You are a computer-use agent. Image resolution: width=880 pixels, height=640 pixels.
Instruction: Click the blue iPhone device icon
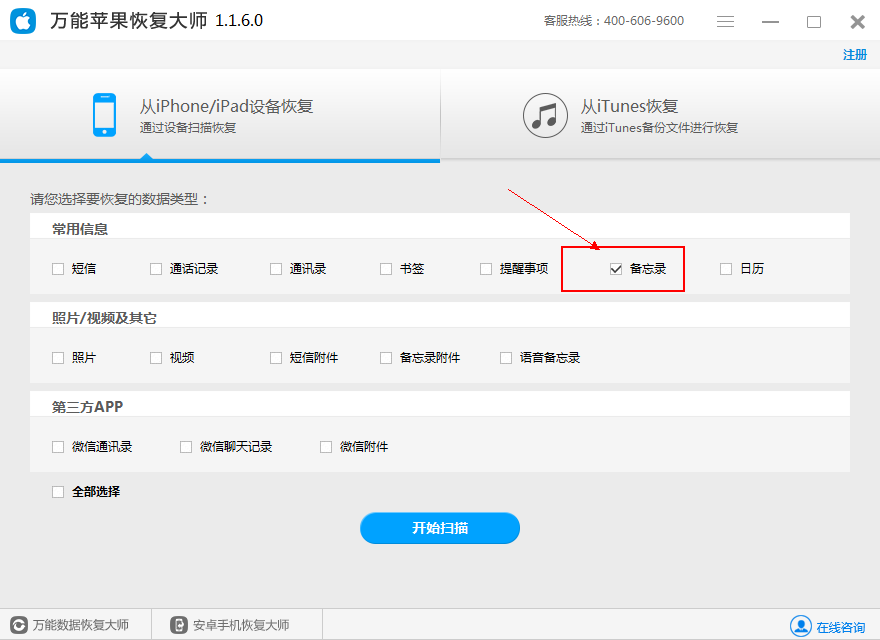(x=104, y=115)
